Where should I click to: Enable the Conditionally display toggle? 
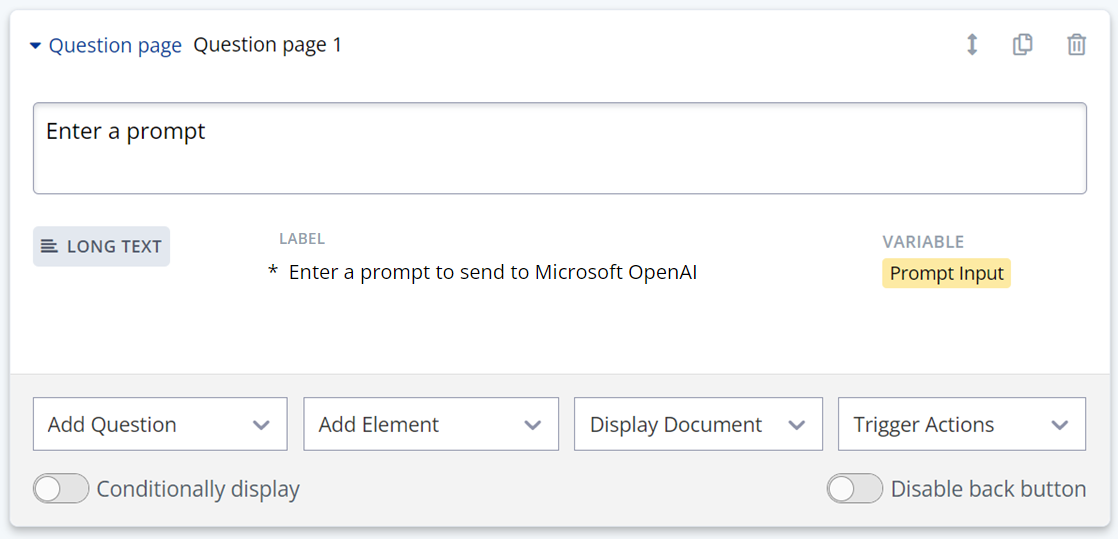pos(61,489)
